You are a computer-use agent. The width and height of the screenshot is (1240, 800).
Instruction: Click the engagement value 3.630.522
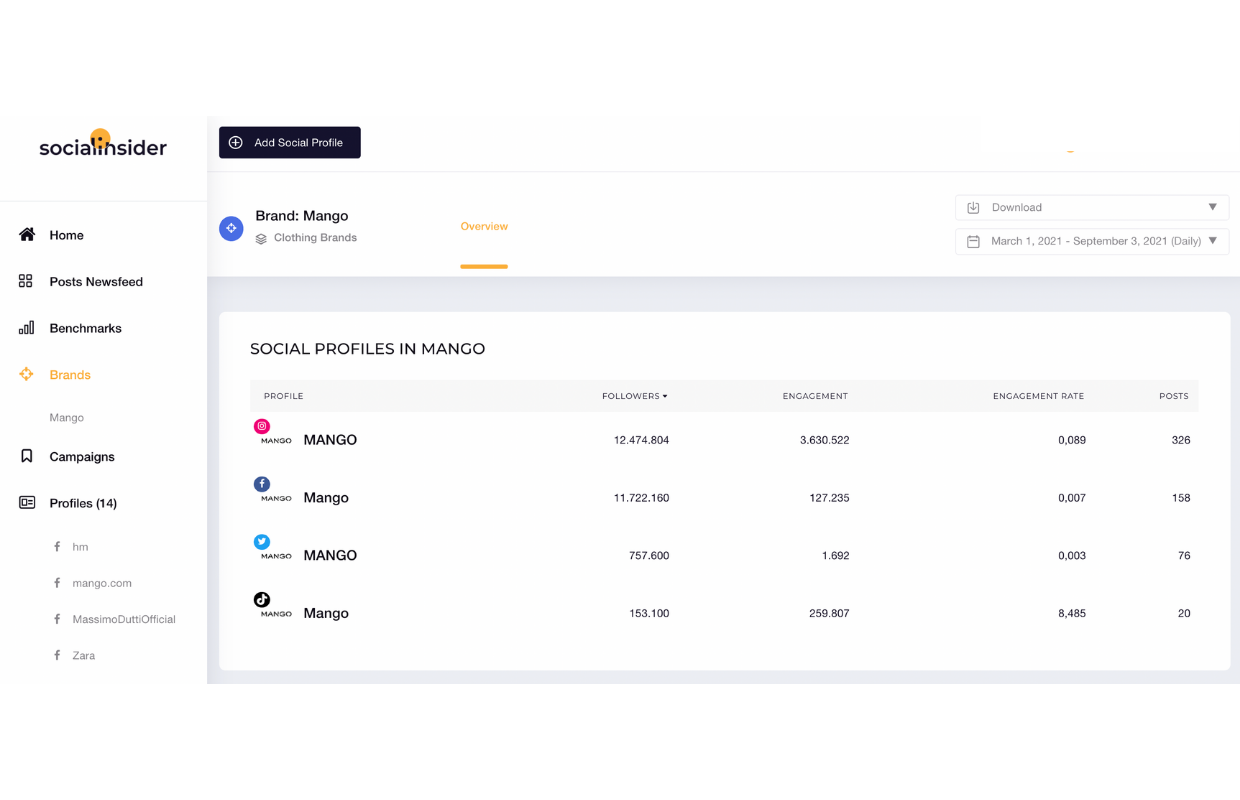pyautogui.click(x=824, y=440)
